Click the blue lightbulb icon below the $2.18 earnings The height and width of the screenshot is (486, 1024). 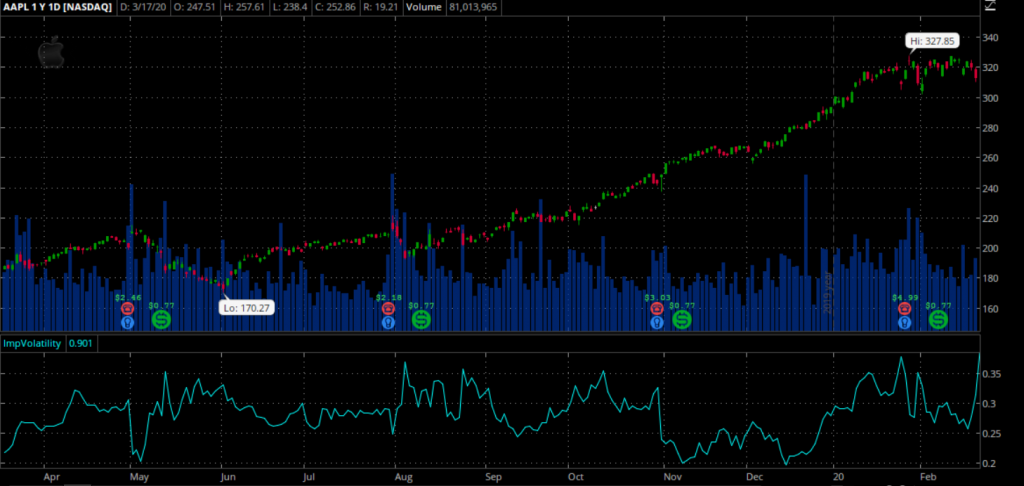point(389,322)
